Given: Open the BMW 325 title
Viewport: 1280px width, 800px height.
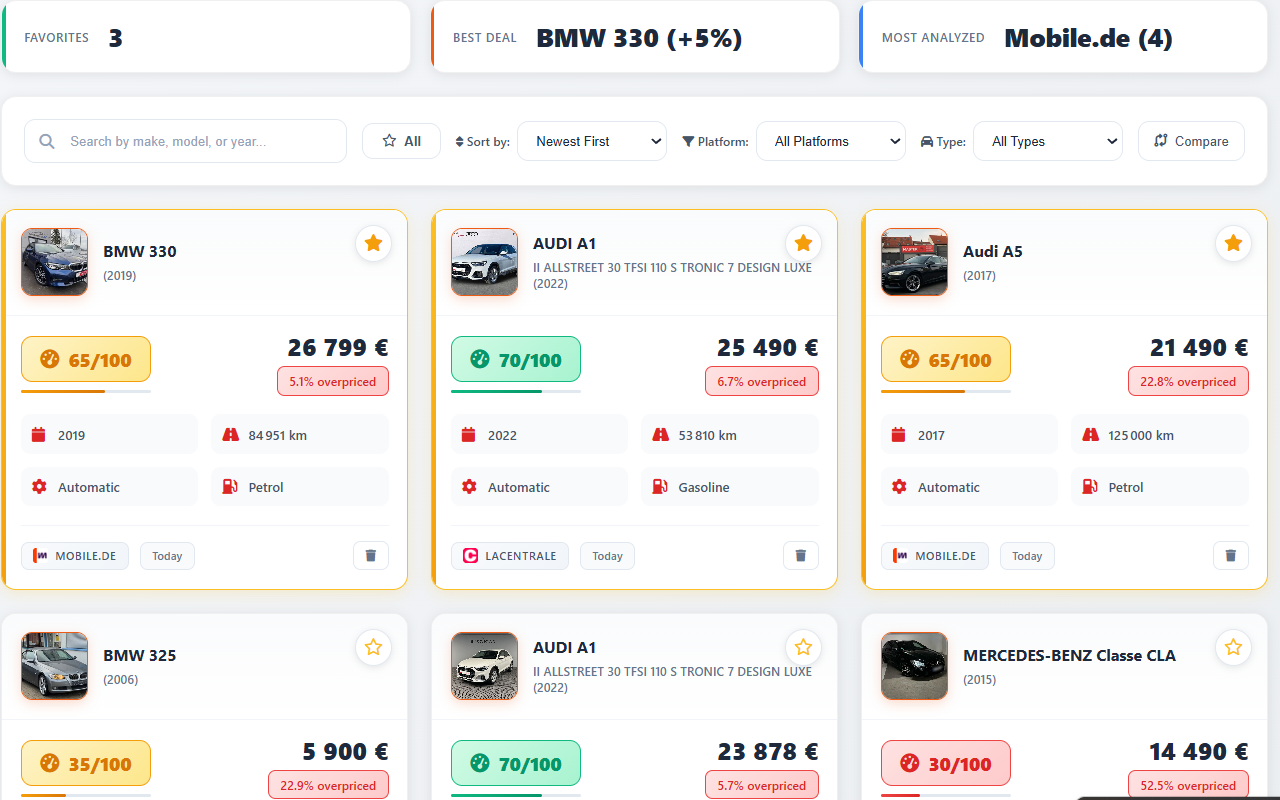Looking at the screenshot, I should point(139,655).
